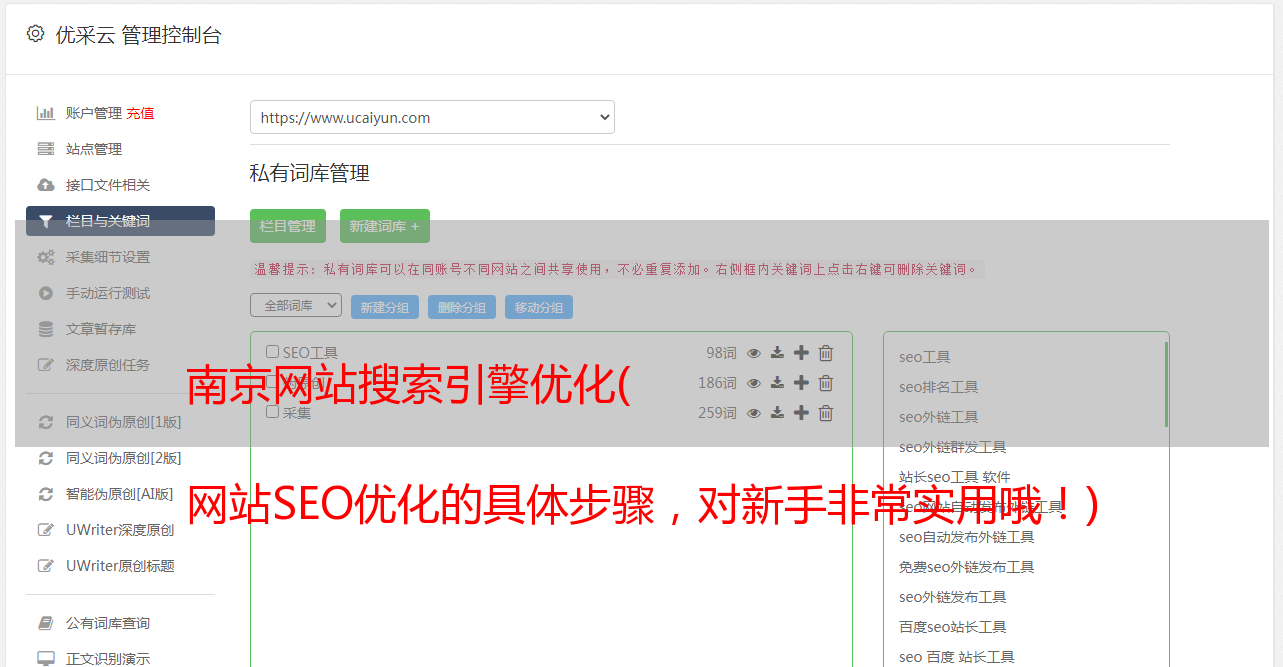
Task: Tick the 采集 checkbox
Action: (x=272, y=411)
